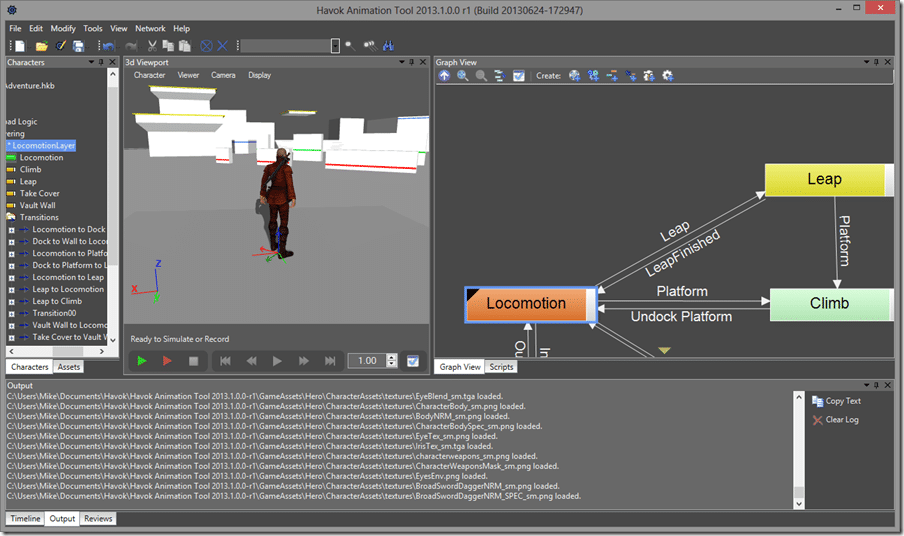This screenshot has width=904, height=536.
Task: Click the Graph View layout arrange icon
Action: [x=500, y=76]
